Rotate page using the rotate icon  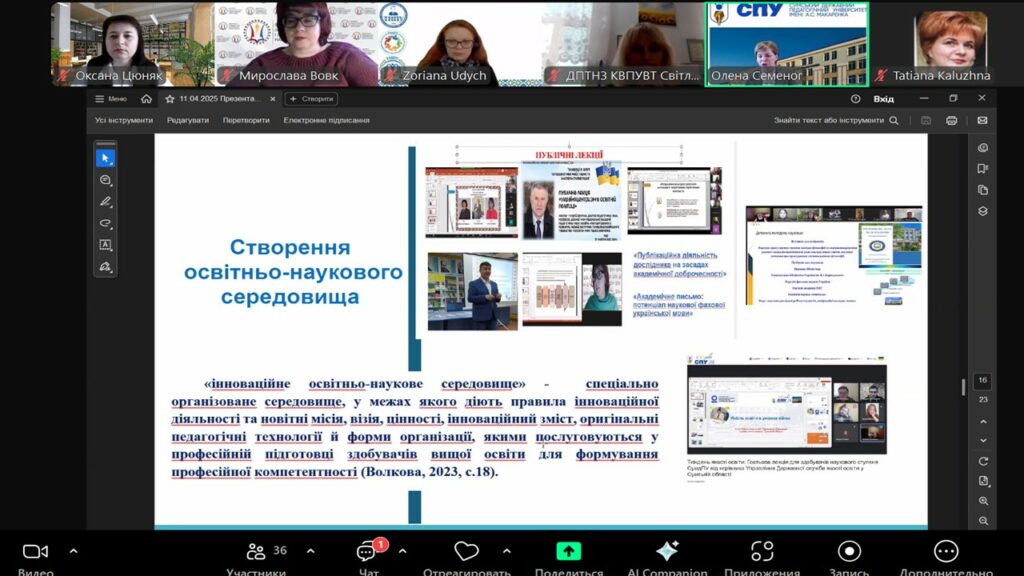point(983,461)
